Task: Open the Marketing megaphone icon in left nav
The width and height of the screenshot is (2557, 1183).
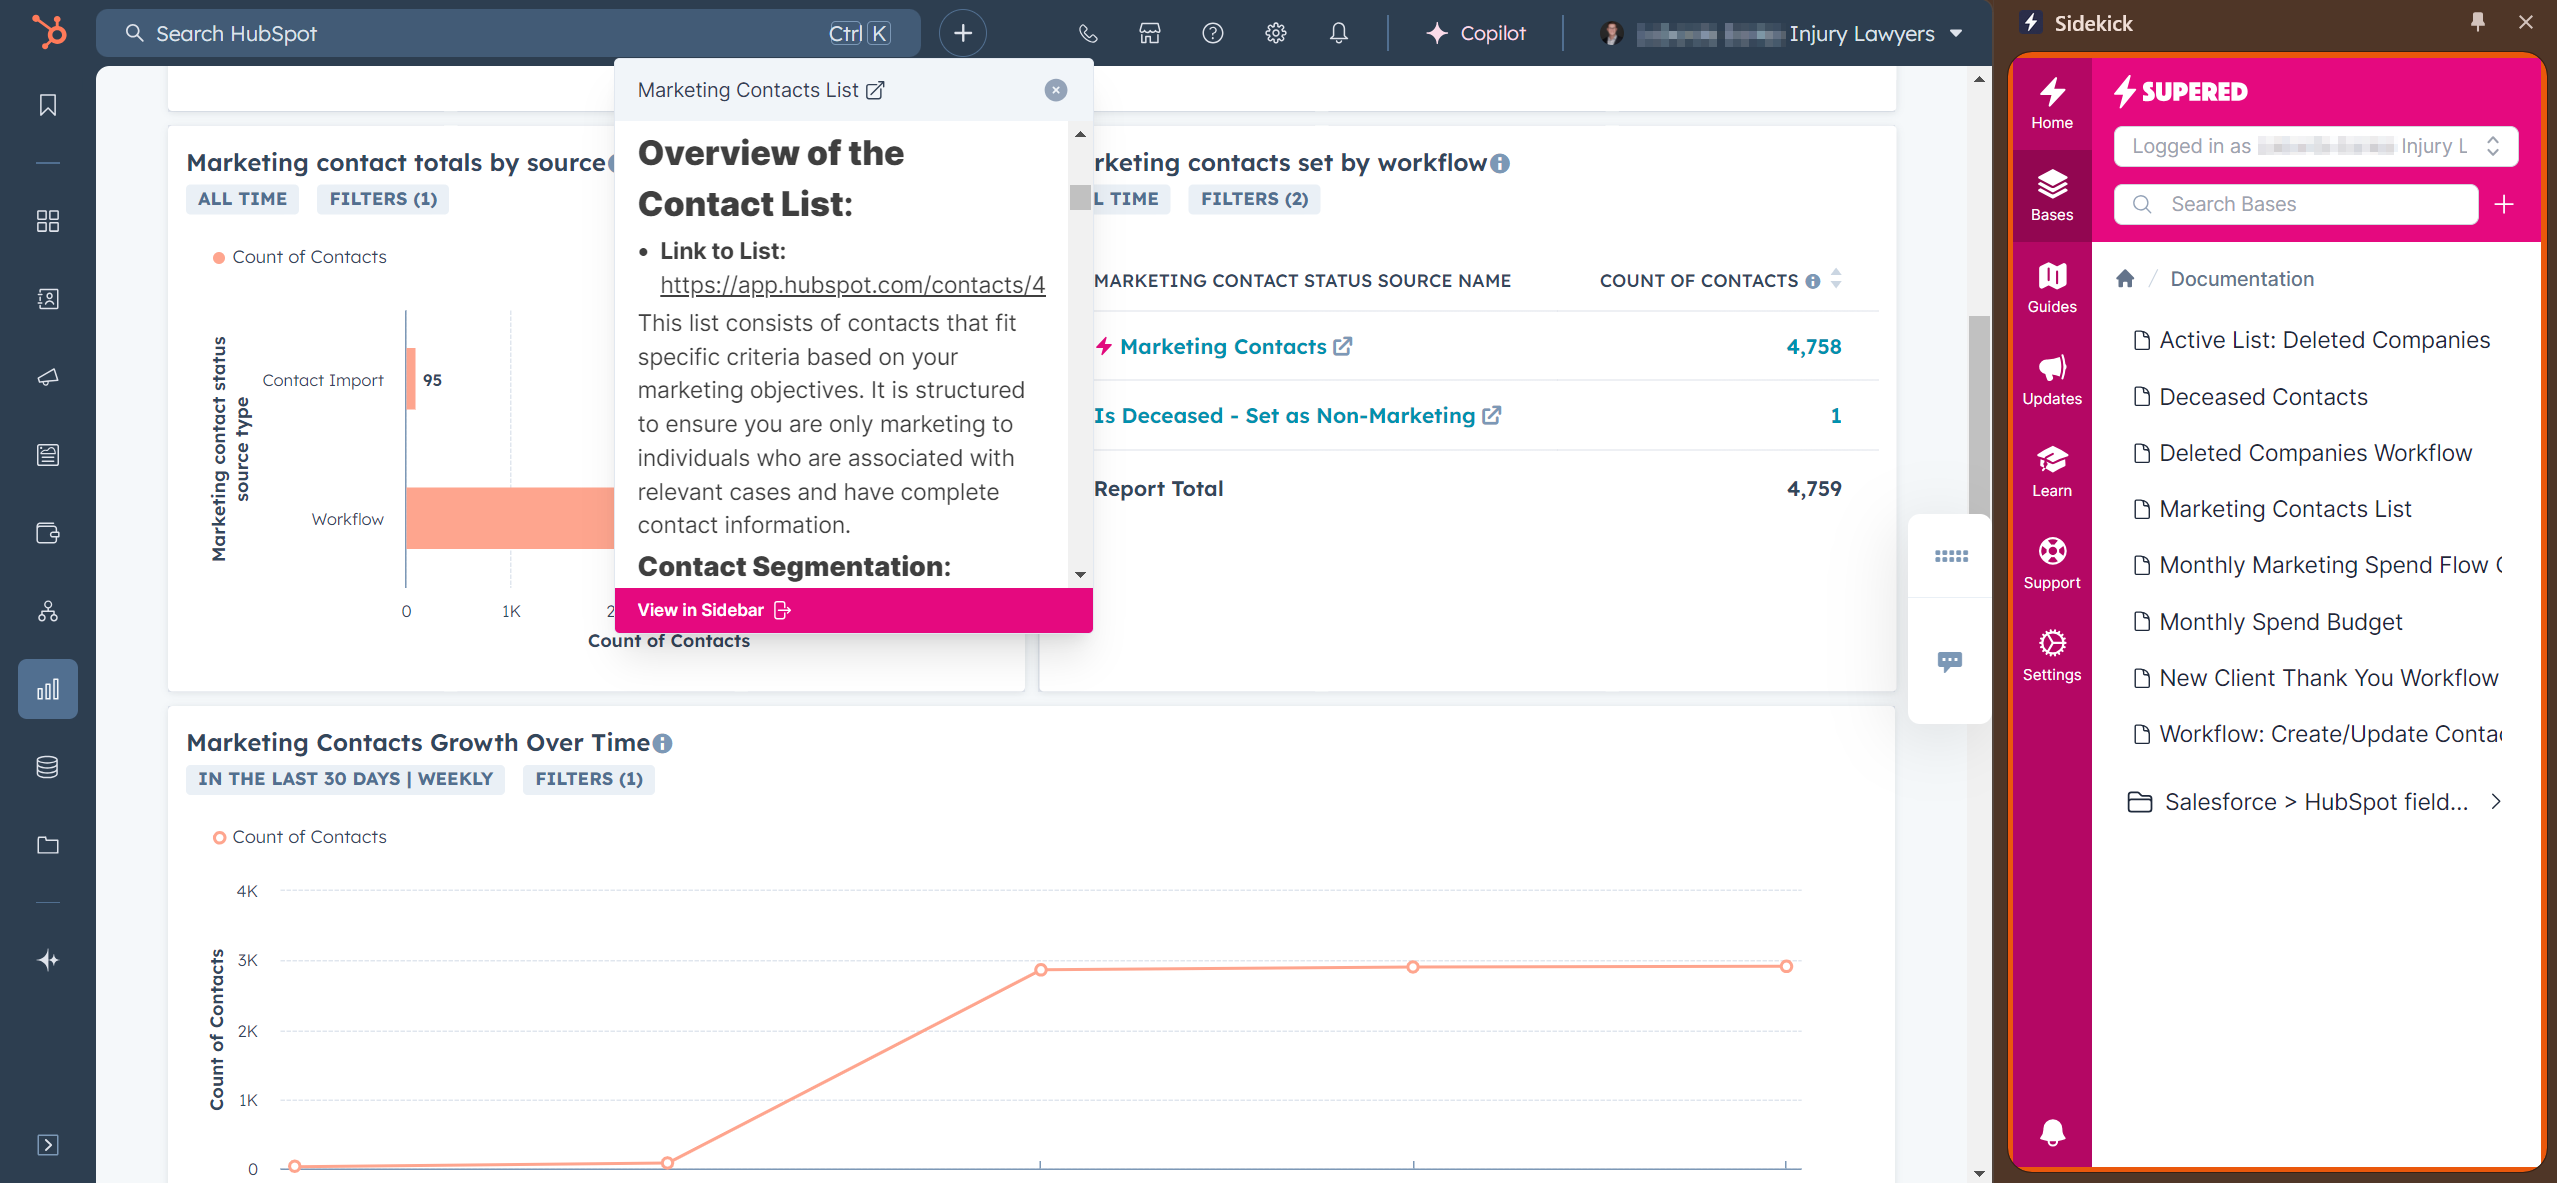Action: [48, 377]
